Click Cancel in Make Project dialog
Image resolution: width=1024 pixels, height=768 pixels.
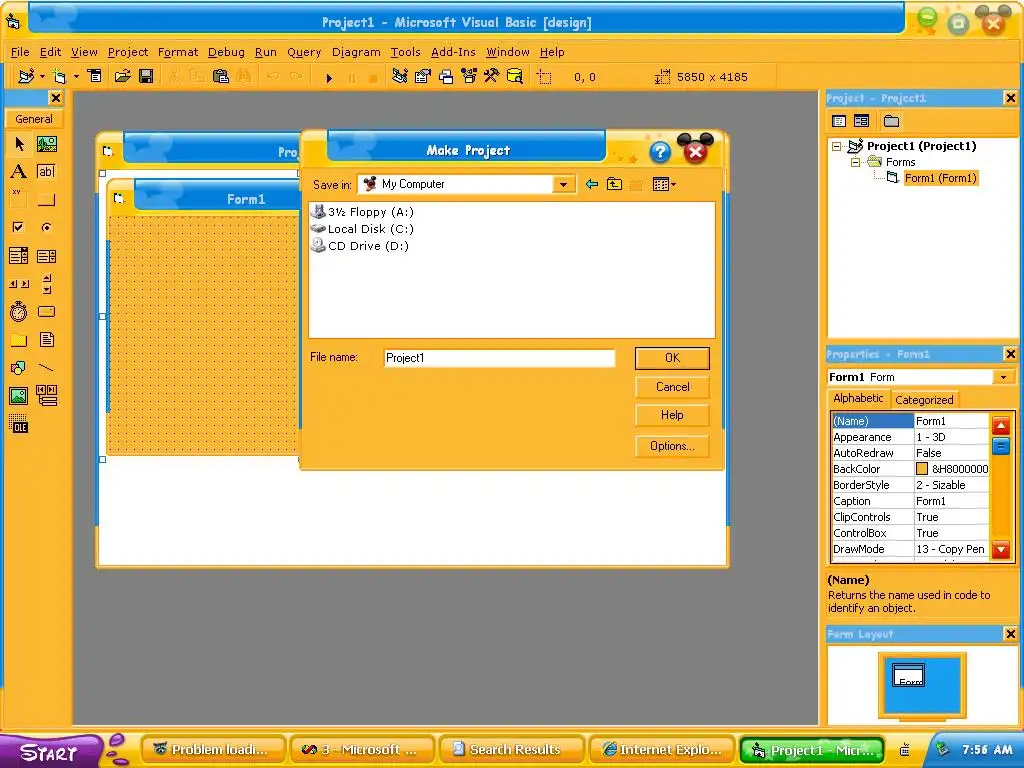coord(672,387)
